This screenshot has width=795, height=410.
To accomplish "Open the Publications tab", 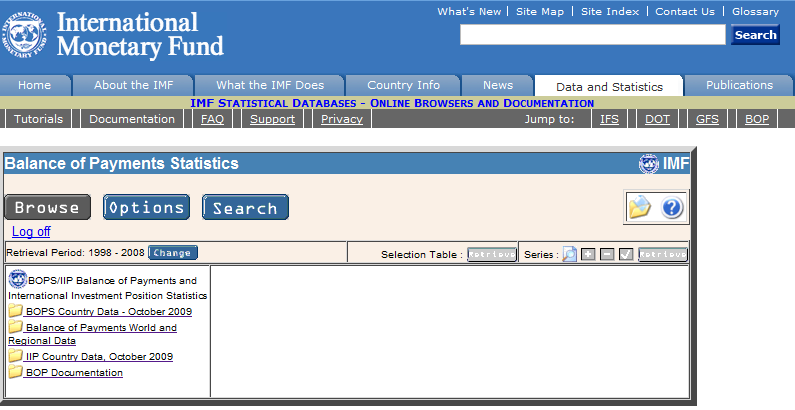I will click(739, 85).
